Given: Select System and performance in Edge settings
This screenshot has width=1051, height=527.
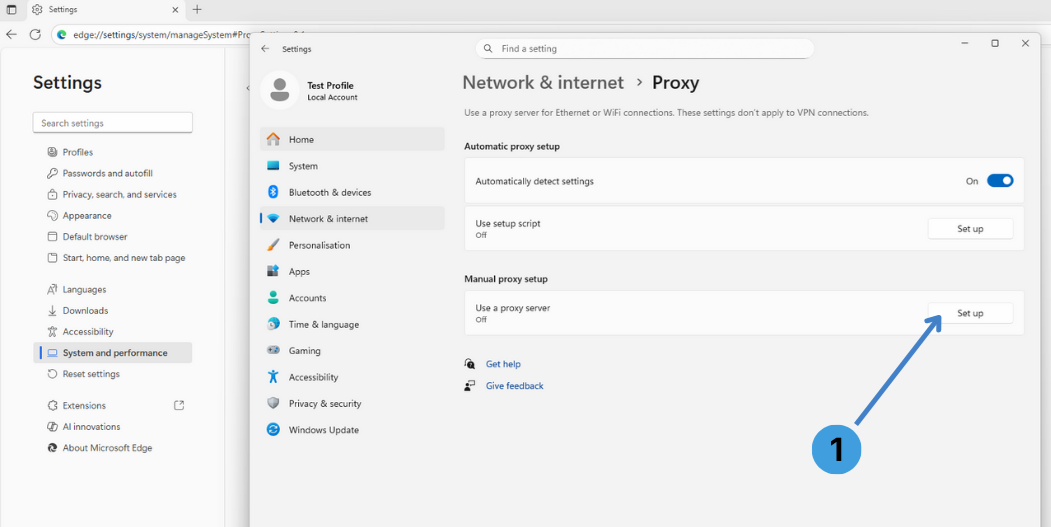Looking at the screenshot, I should [113, 353].
